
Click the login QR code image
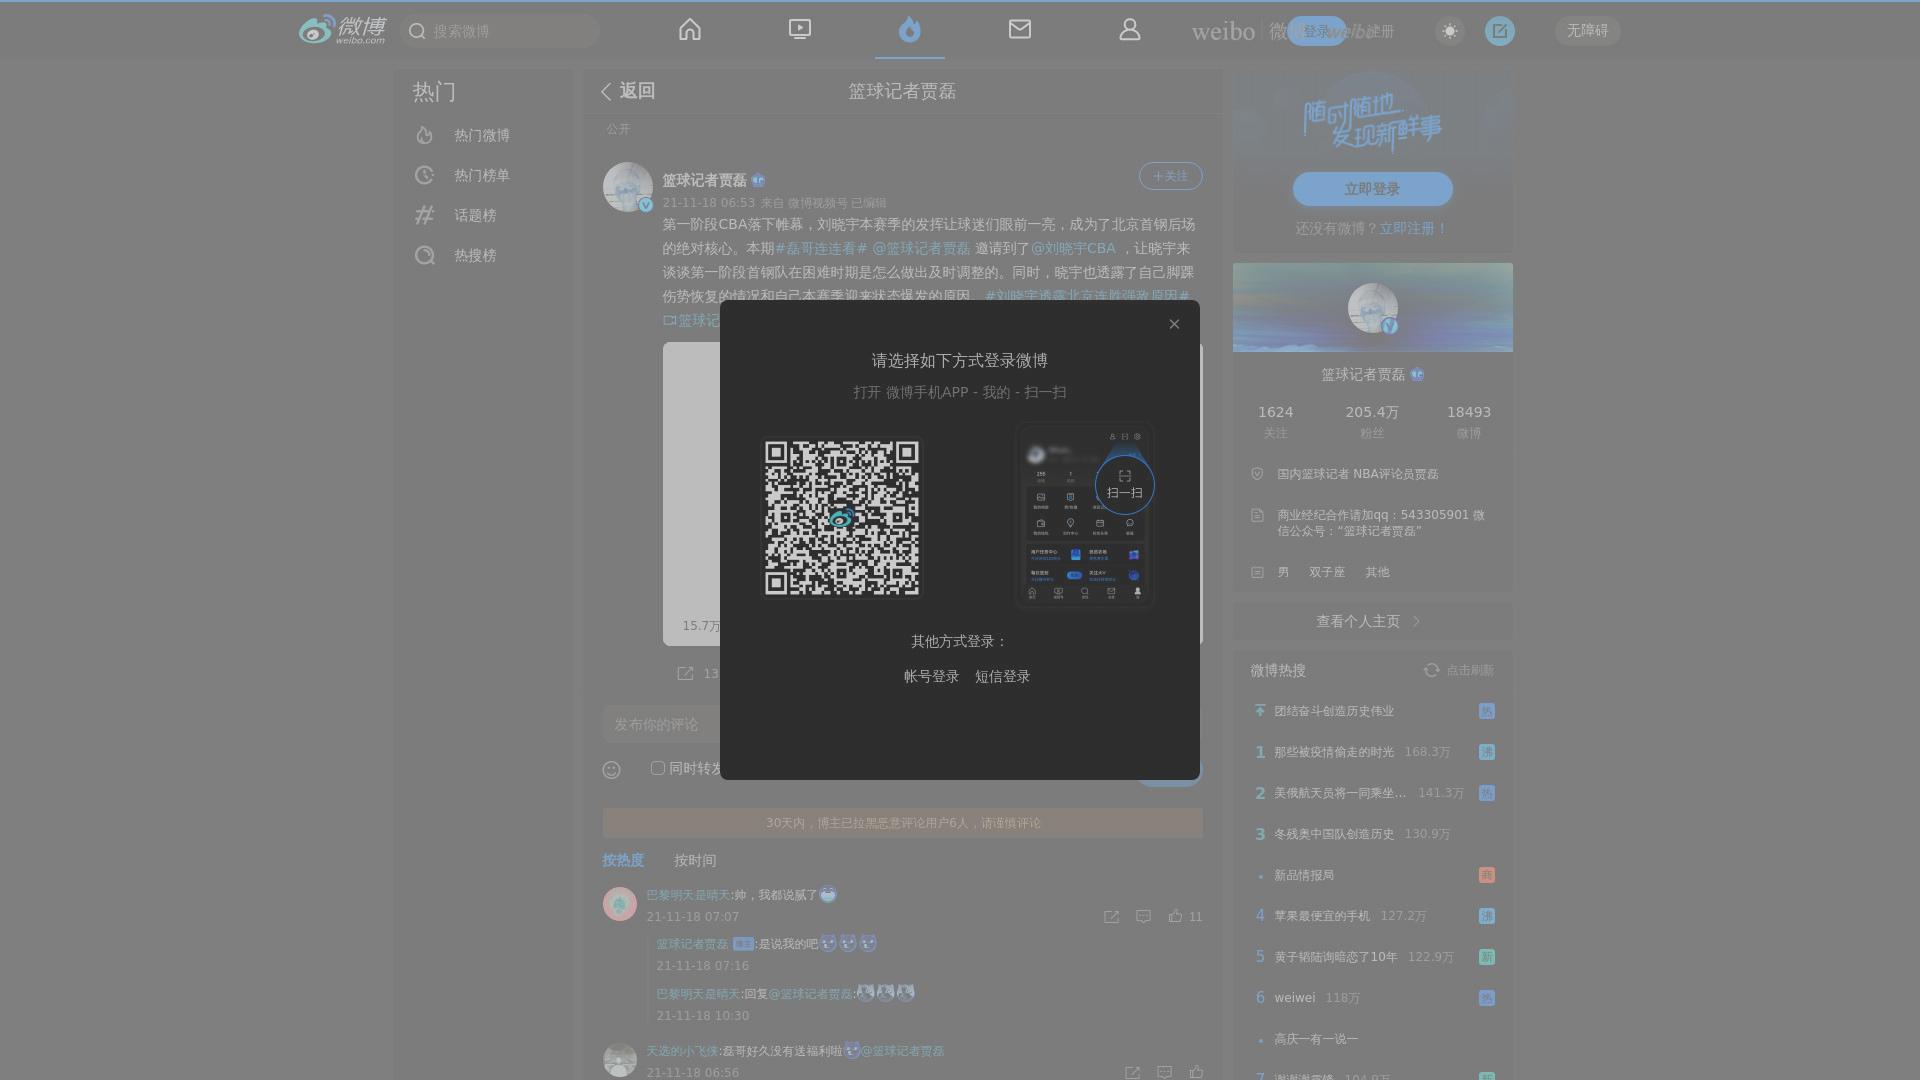point(842,518)
